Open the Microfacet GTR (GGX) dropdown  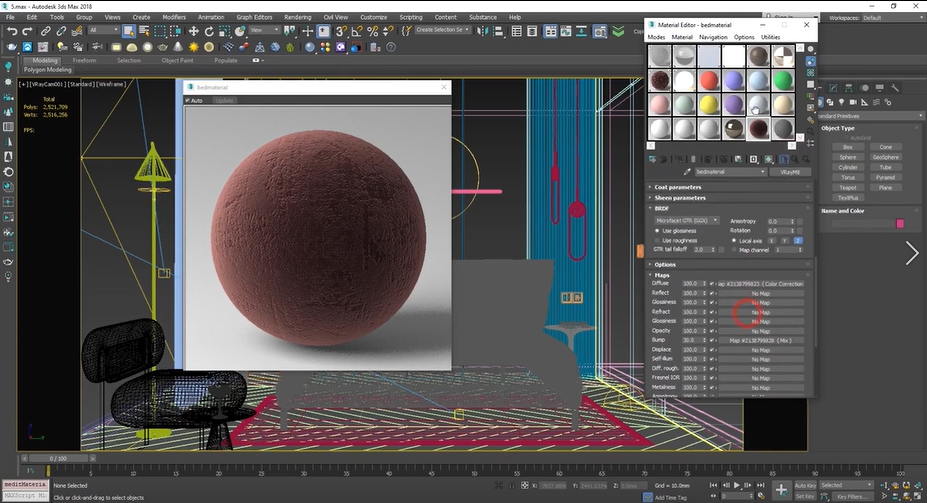click(x=686, y=220)
